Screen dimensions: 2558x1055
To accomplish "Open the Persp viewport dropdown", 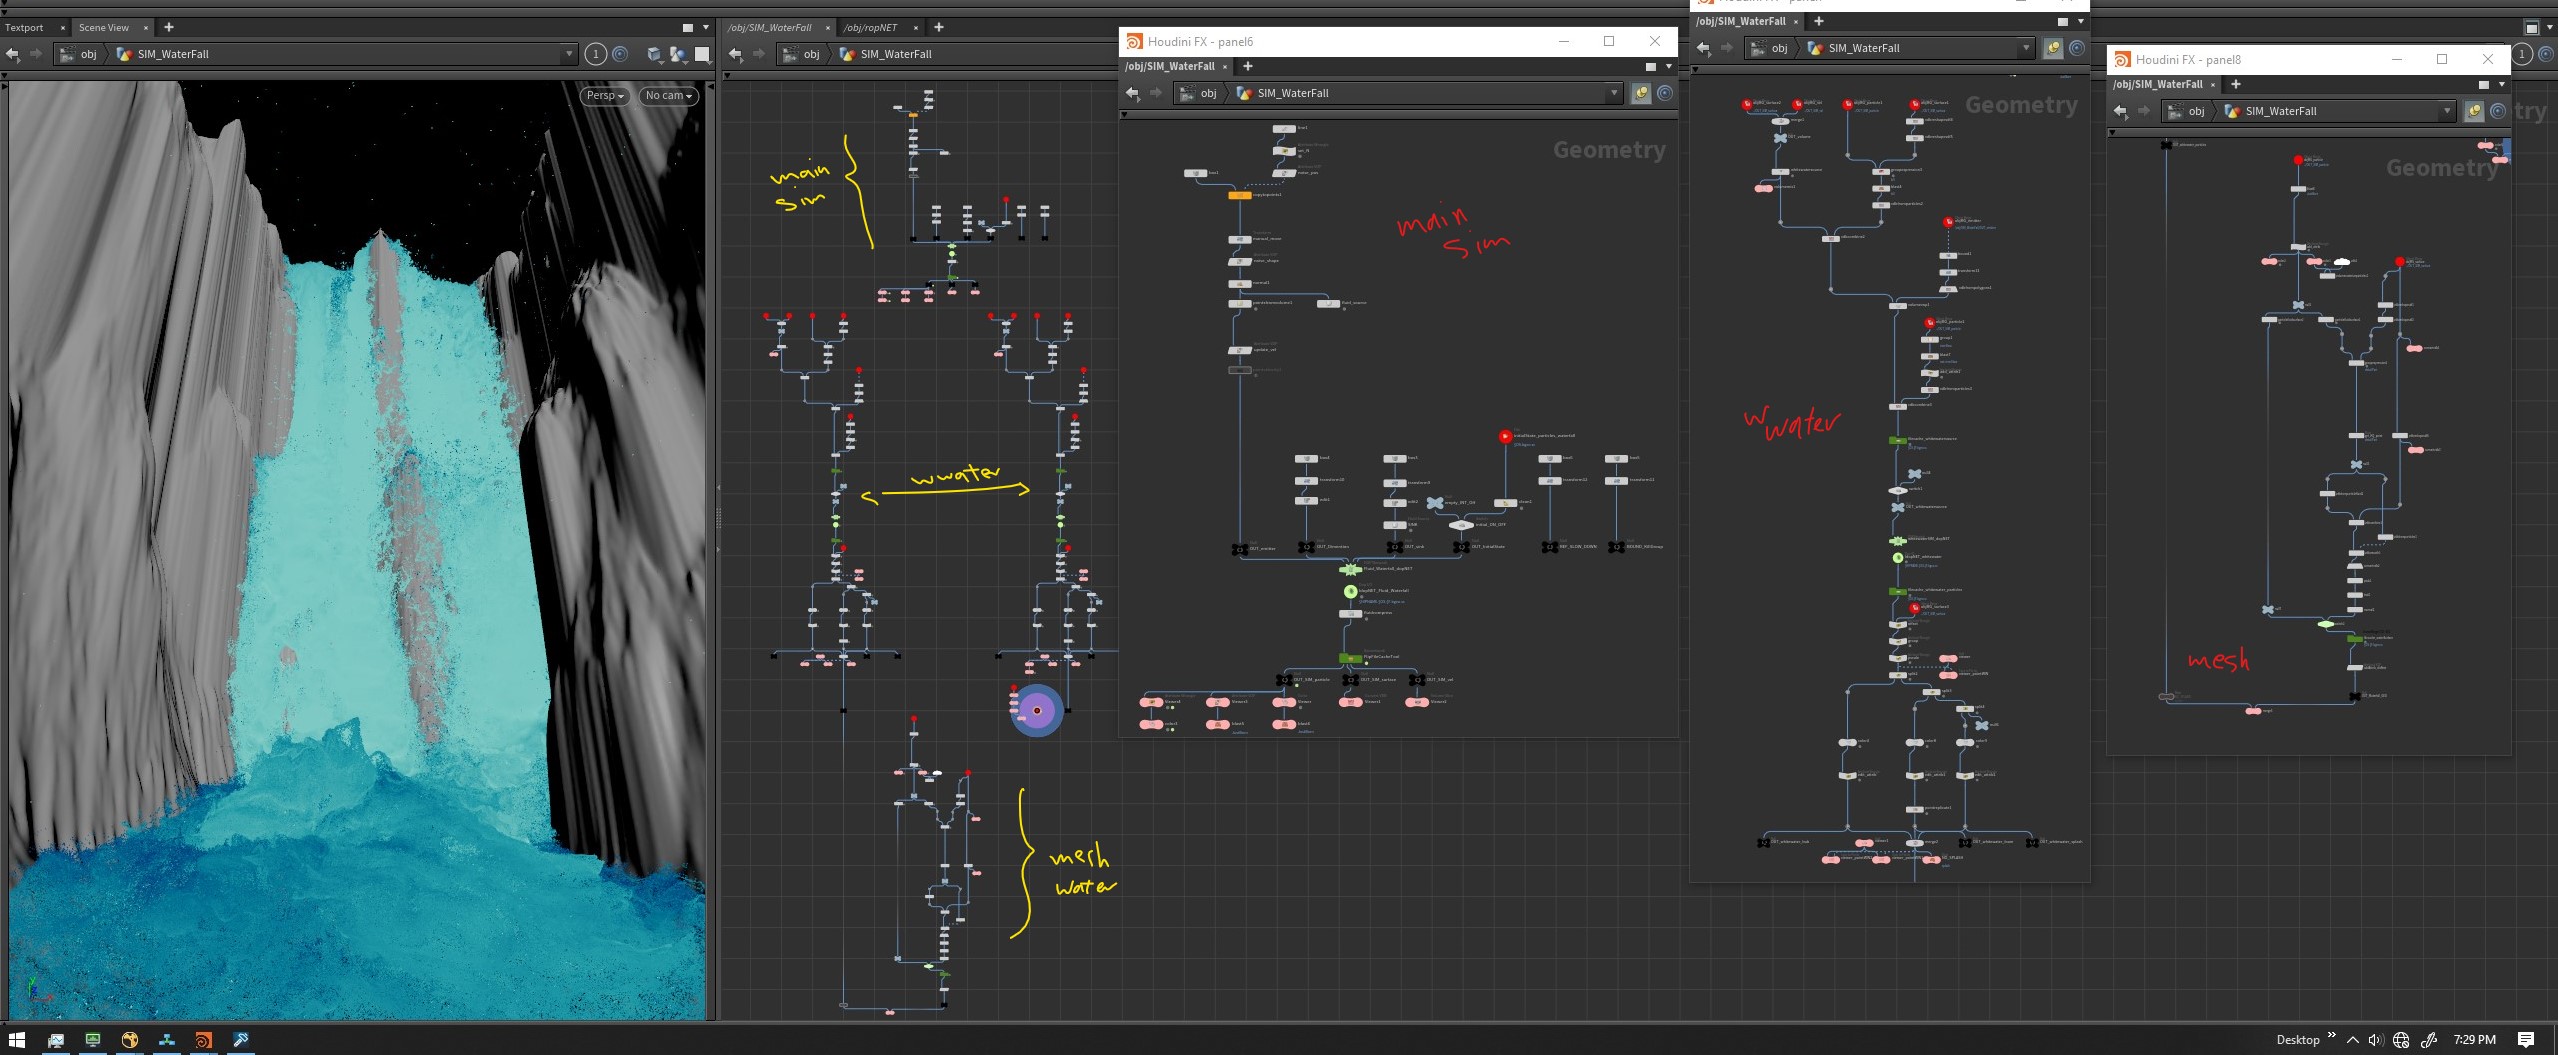I will 604,95.
